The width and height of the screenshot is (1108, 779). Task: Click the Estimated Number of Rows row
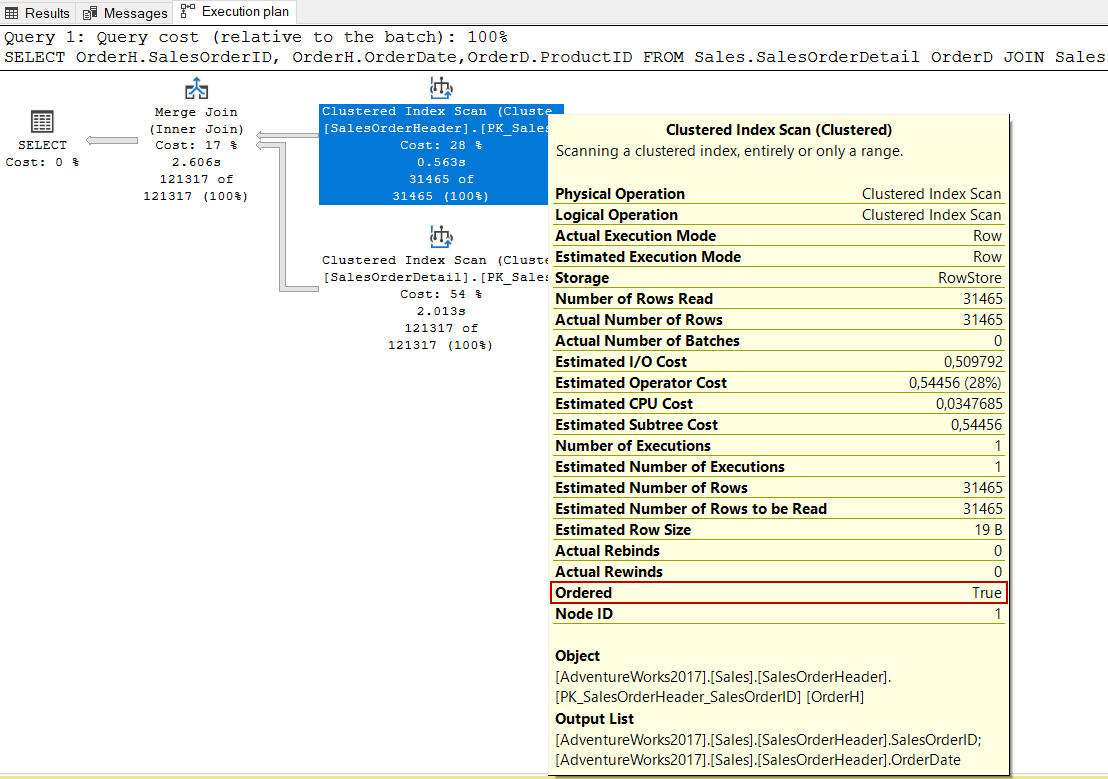778,488
